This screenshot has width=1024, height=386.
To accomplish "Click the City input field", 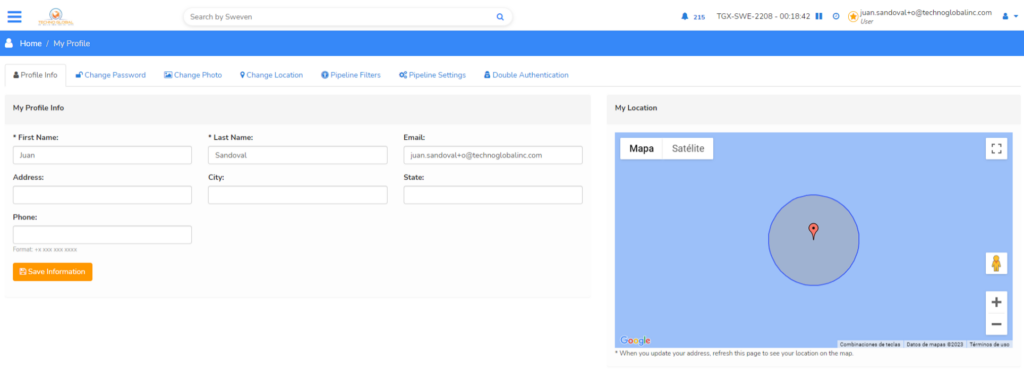I will 298,195.
